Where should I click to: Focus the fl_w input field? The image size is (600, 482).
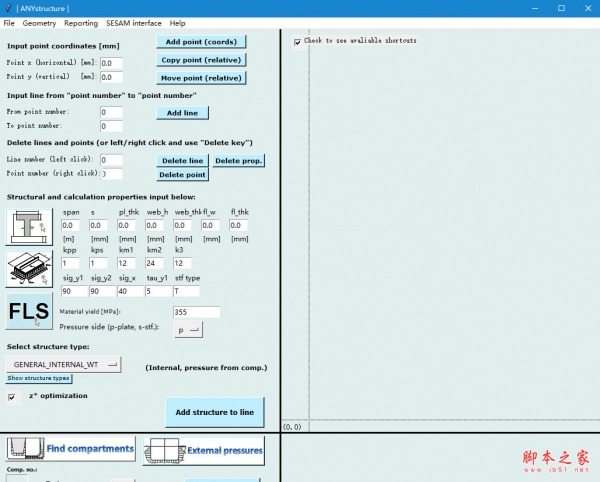click(x=210, y=225)
